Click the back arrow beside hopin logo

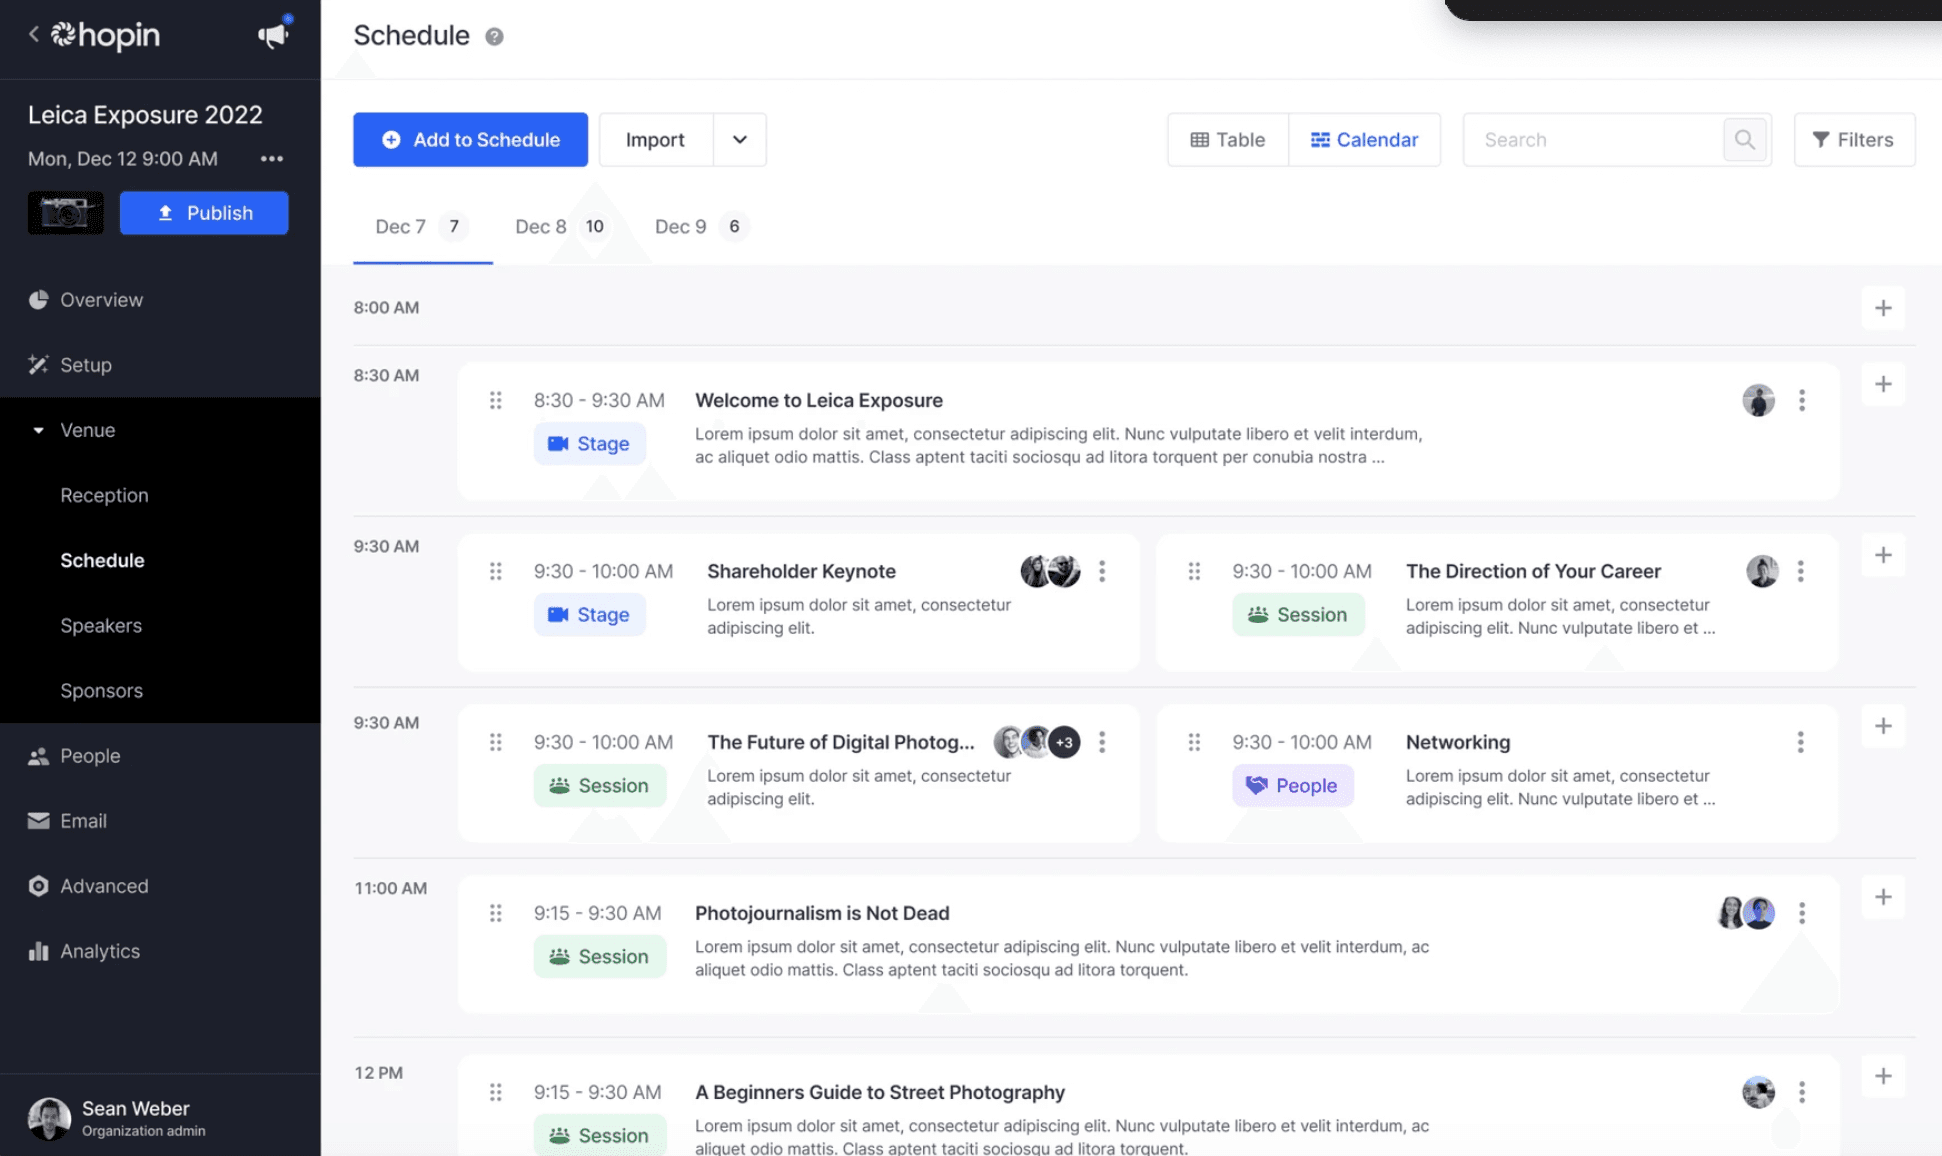[34, 34]
